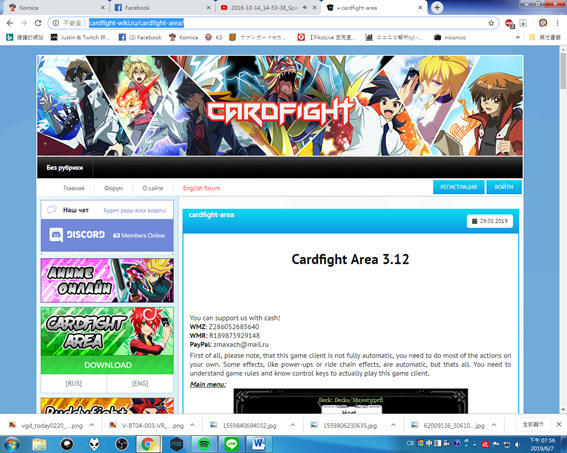This screenshot has width=567, height=453.
Task: View site information for the insecure page
Action: click(x=56, y=23)
